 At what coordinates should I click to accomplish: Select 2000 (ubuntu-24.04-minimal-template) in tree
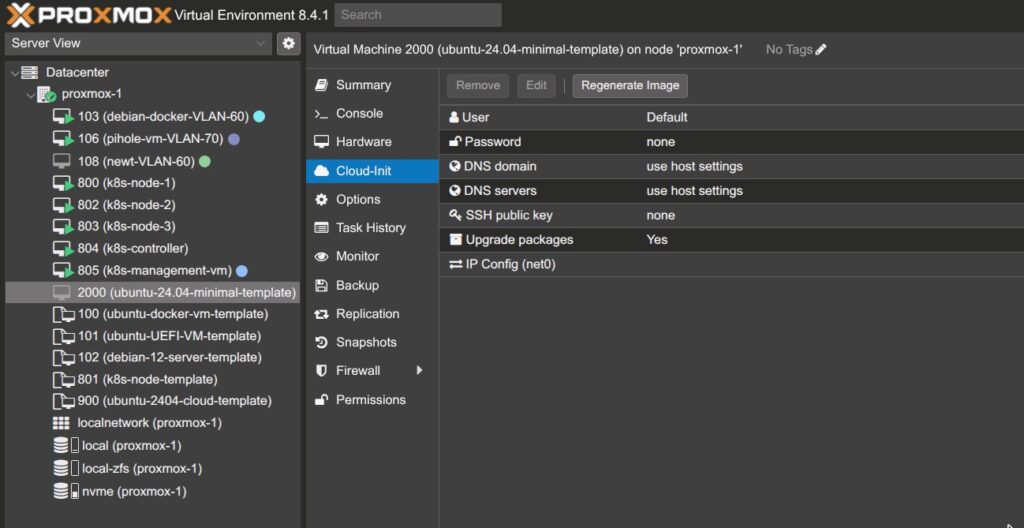click(153, 293)
